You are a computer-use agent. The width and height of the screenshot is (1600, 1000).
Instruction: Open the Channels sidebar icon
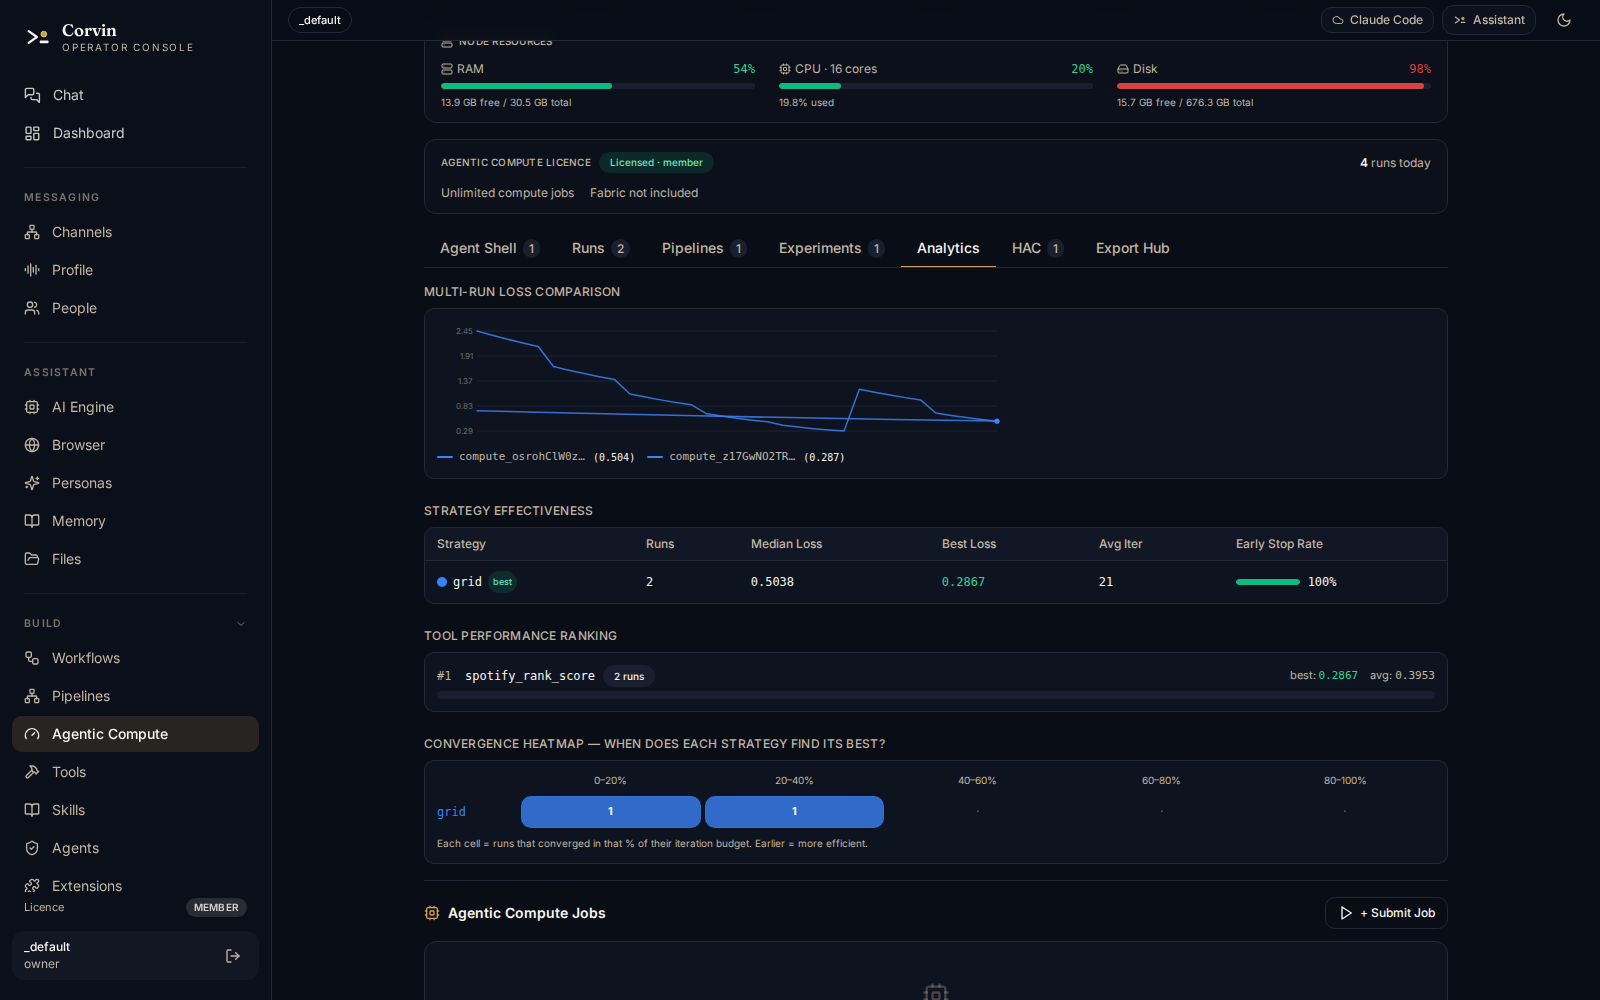32,232
